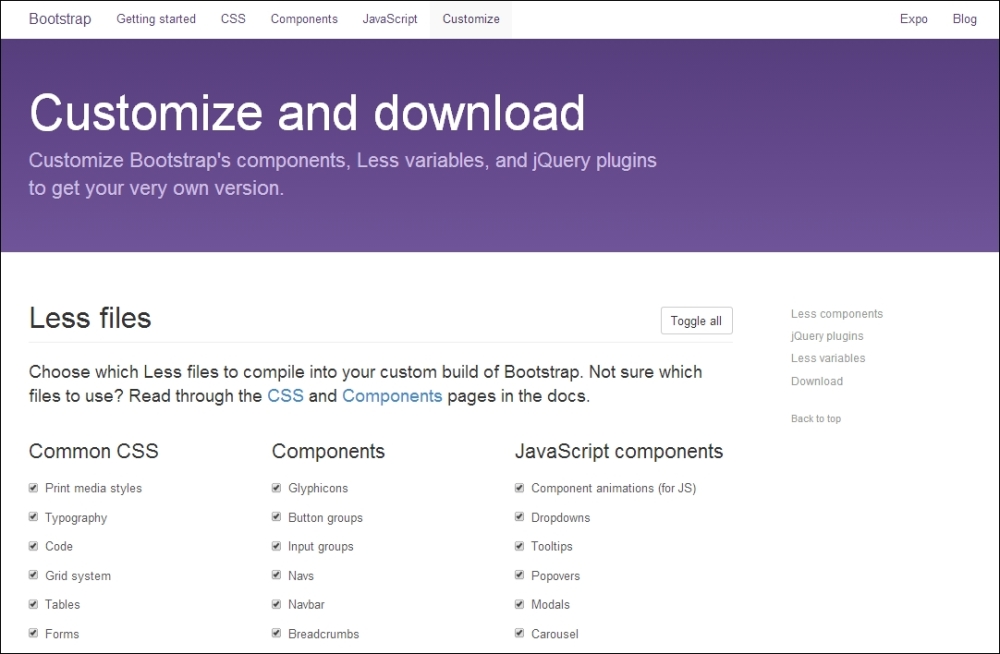Uncheck the Dropdowns checkbox
Screen dimensions: 1000x654
(x=519, y=517)
